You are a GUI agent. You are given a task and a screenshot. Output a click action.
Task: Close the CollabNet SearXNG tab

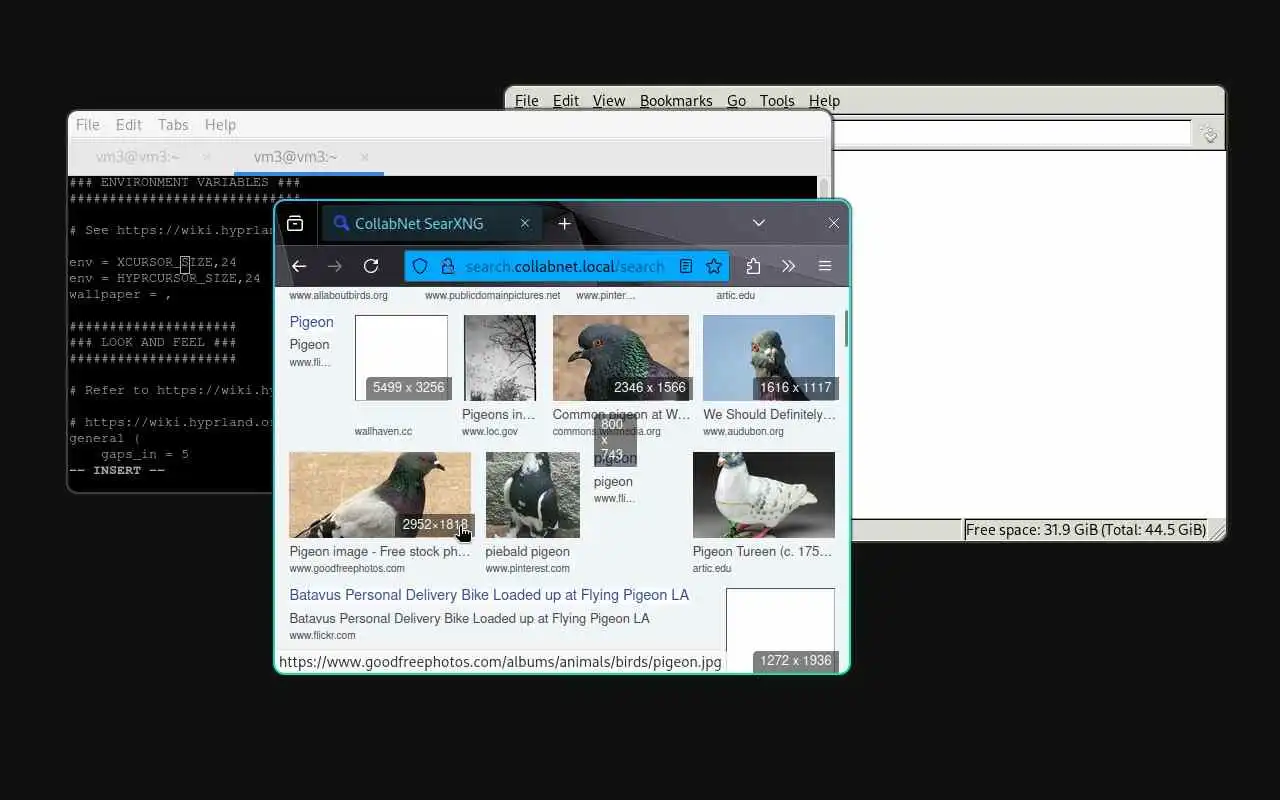[525, 224]
